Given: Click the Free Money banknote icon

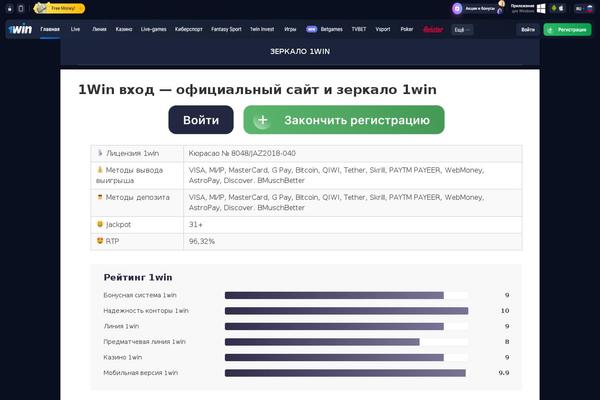Looking at the screenshot, I should point(41,8).
